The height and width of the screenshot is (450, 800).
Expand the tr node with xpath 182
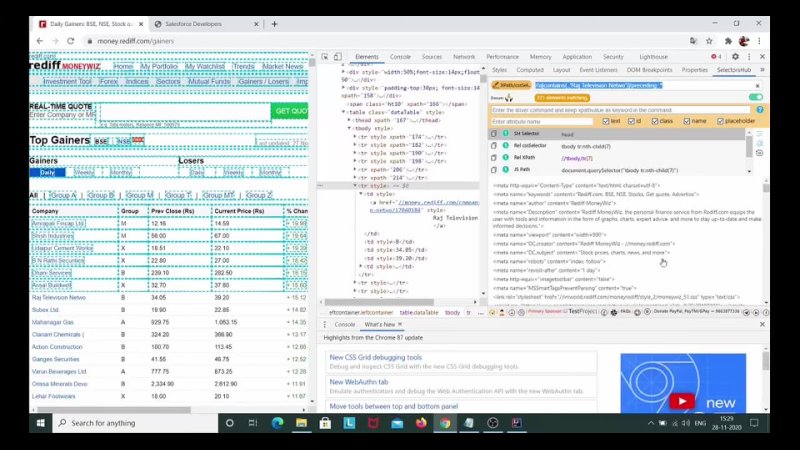[x=355, y=145]
